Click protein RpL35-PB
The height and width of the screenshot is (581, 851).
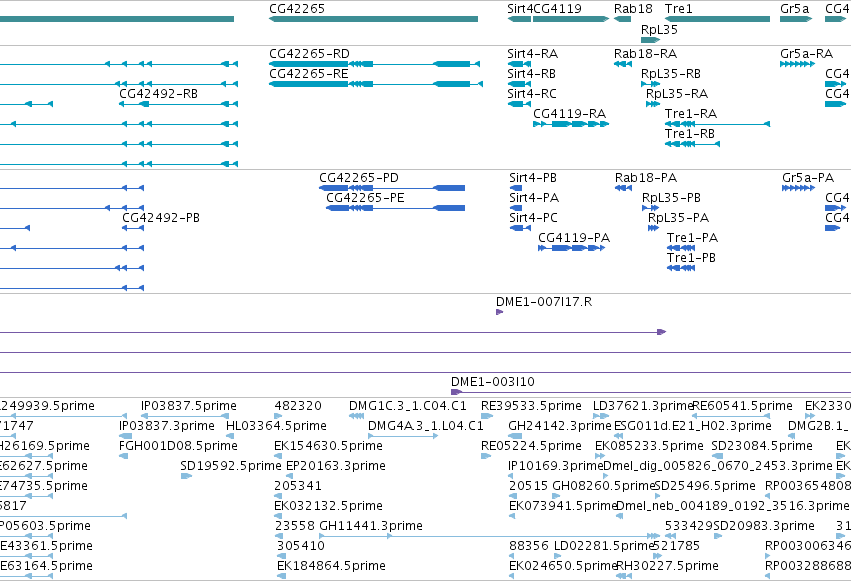tap(650, 208)
